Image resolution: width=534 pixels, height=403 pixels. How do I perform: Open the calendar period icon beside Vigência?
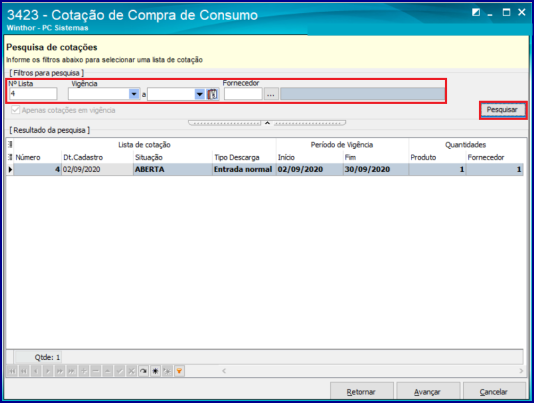pyautogui.click(x=213, y=94)
